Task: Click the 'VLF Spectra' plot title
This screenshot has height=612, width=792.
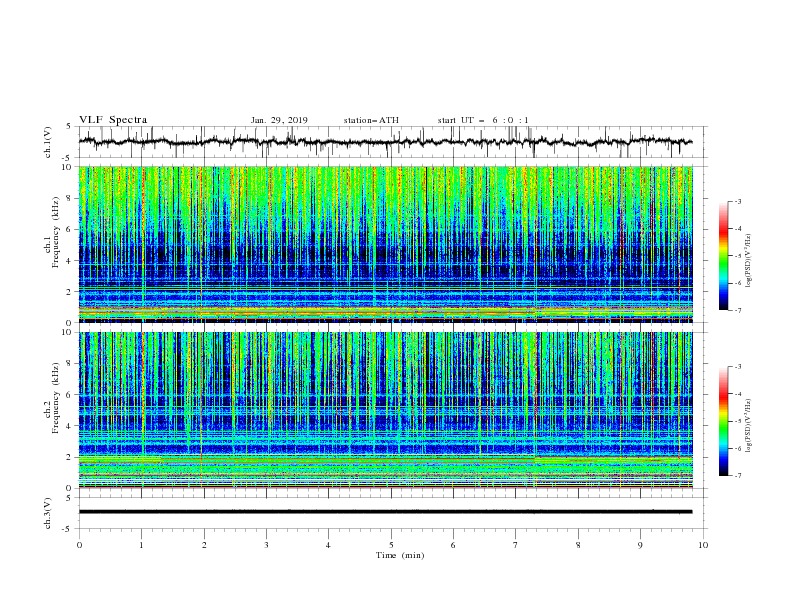Action: 113,120
